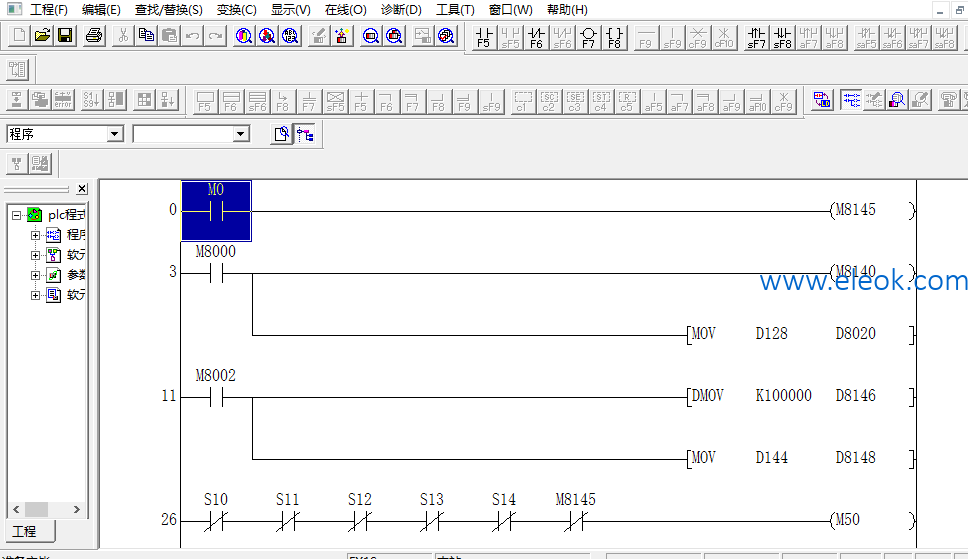
Task: Click the error check toolbar icon
Action: 63,99
